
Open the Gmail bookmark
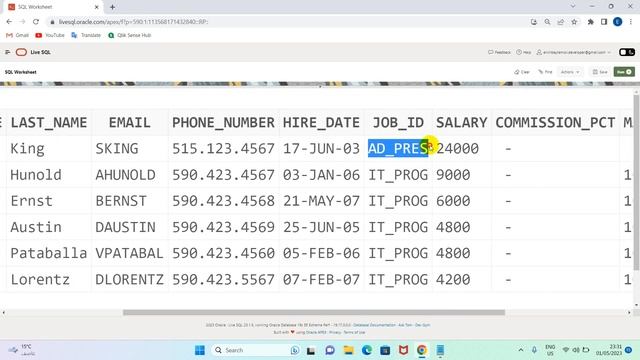pyautogui.click(x=18, y=36)
